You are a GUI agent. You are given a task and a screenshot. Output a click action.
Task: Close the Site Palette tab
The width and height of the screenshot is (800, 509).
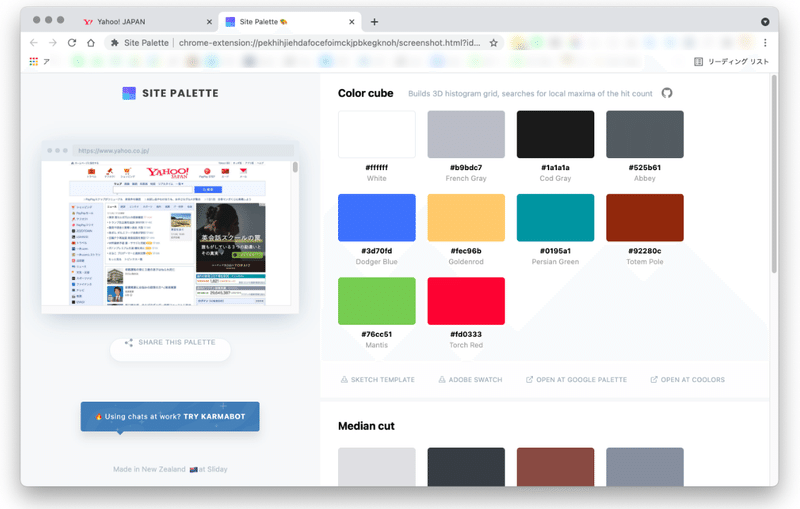click(x=352, y=22)
